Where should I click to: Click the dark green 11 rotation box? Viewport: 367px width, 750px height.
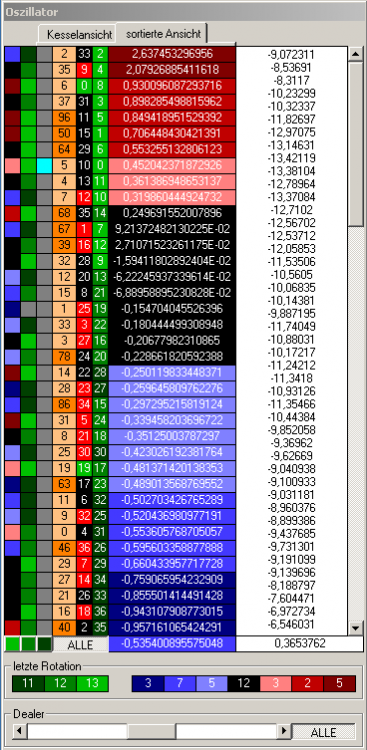pyautogui.click(x=28, y=683)
